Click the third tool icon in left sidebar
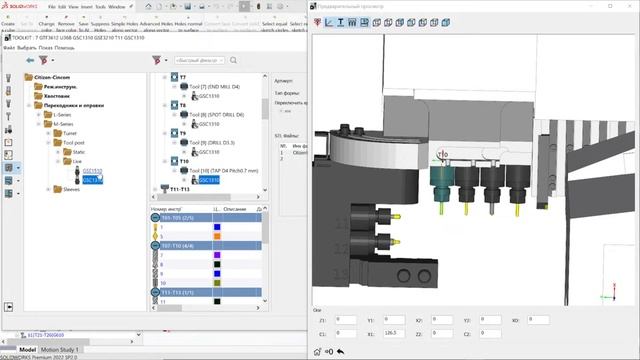 [x=8, y=104]
